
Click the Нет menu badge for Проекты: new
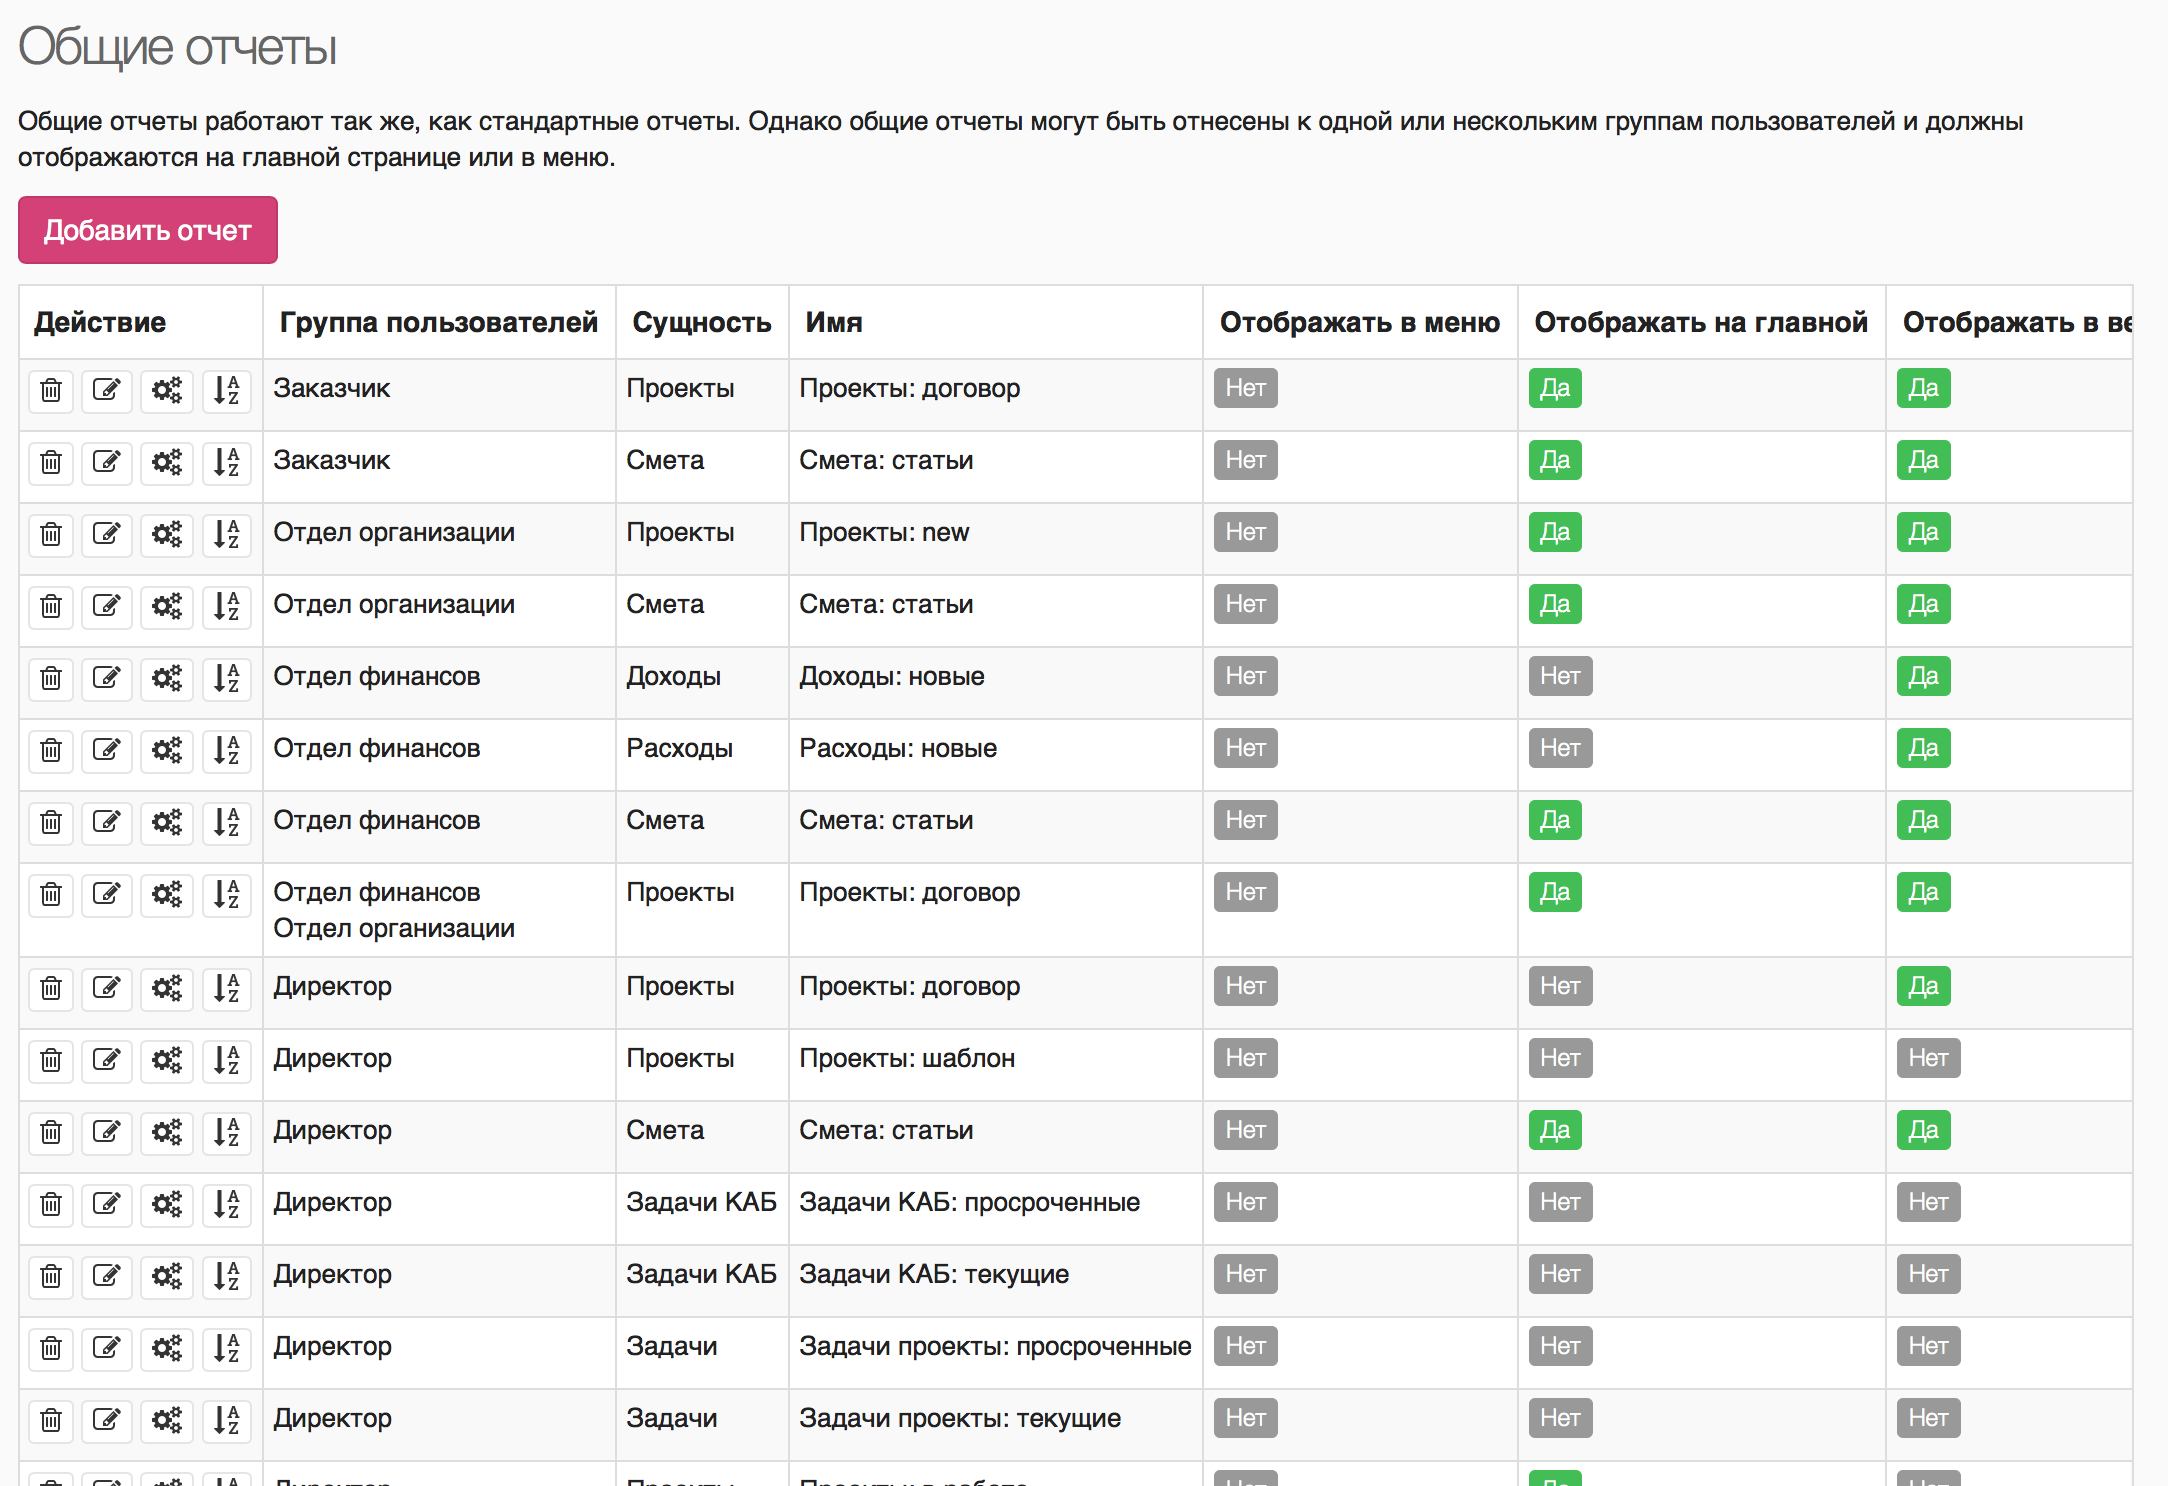1246,532
